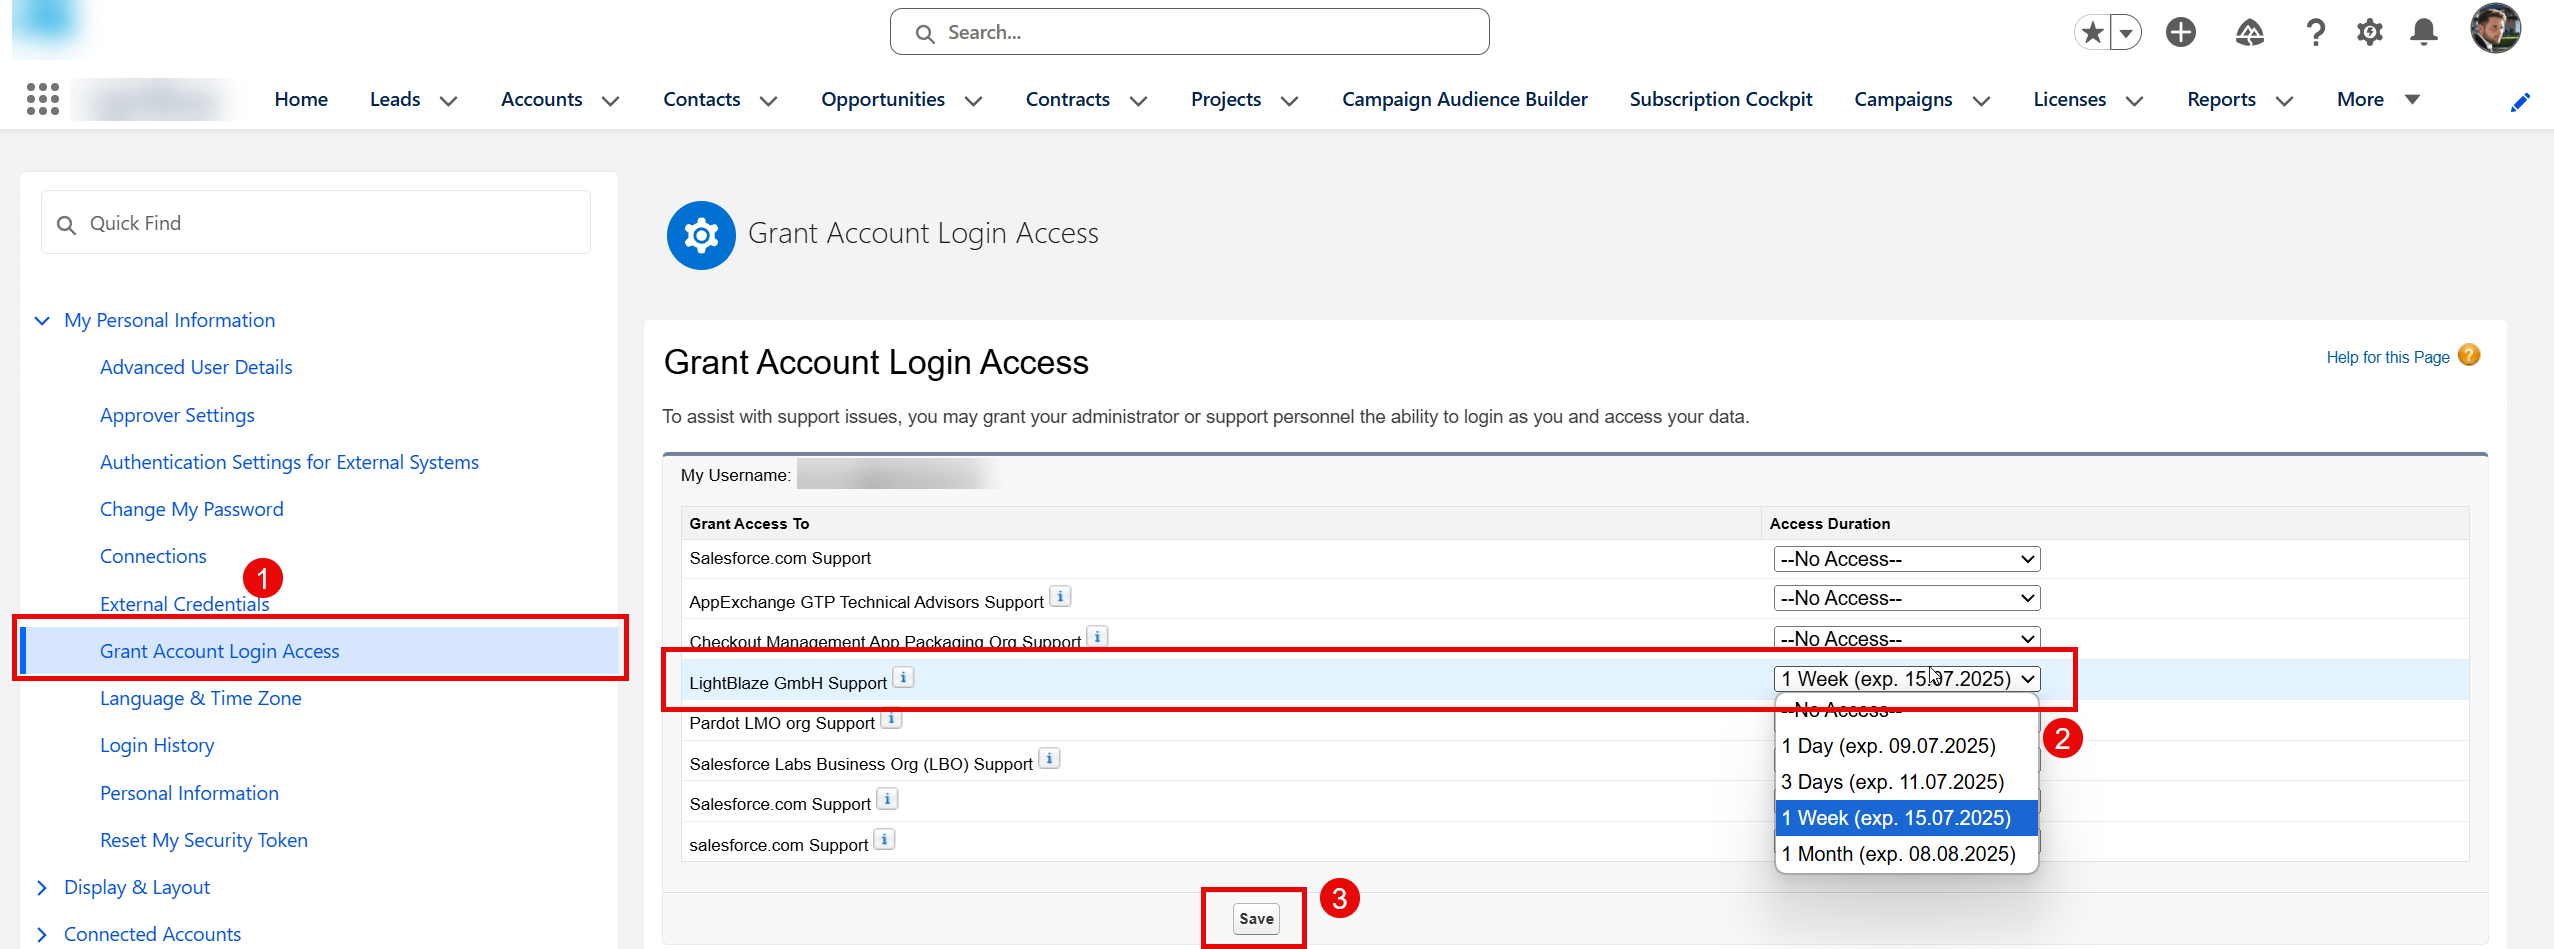Viewport: 2554px width, 949px height.
Task: Open the App Launcher grid icon
Action: tap(43, 99)
